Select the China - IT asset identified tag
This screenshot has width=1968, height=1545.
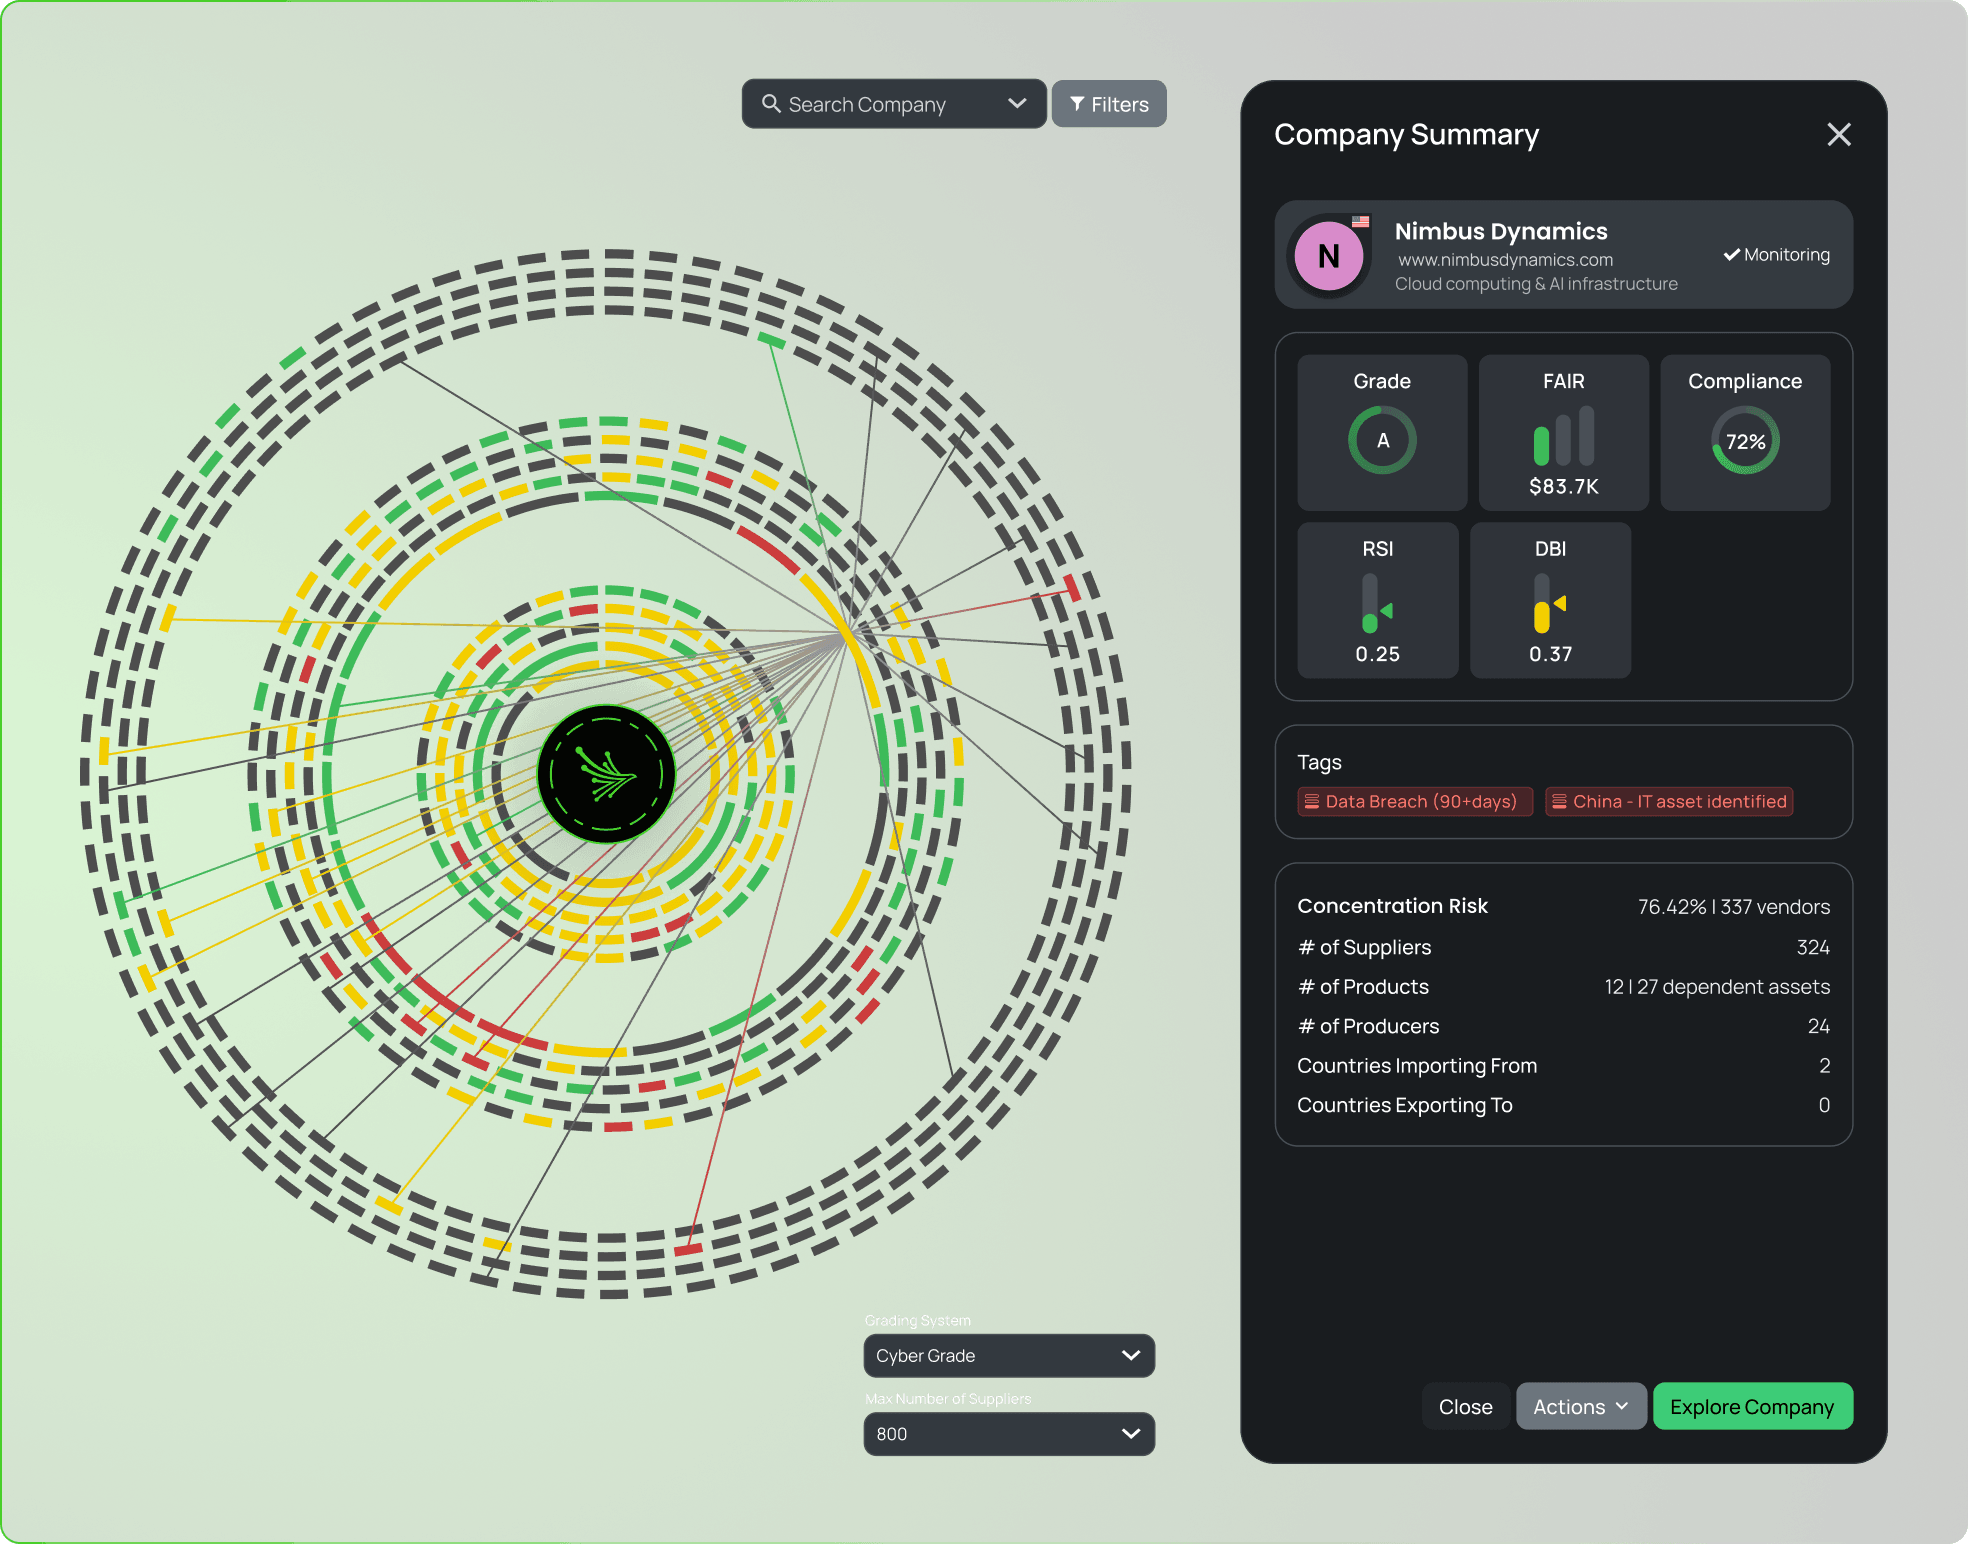1668,802
